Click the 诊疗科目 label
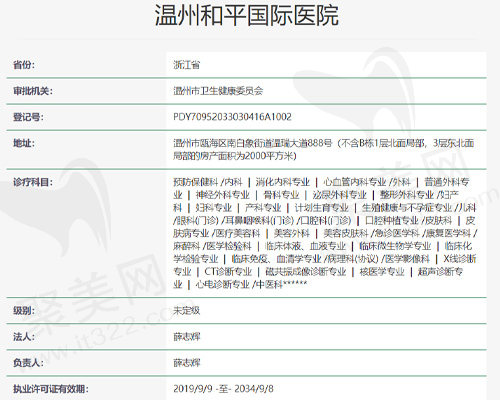The width and height of the screenshot is (500, 400). click(33, 182)
